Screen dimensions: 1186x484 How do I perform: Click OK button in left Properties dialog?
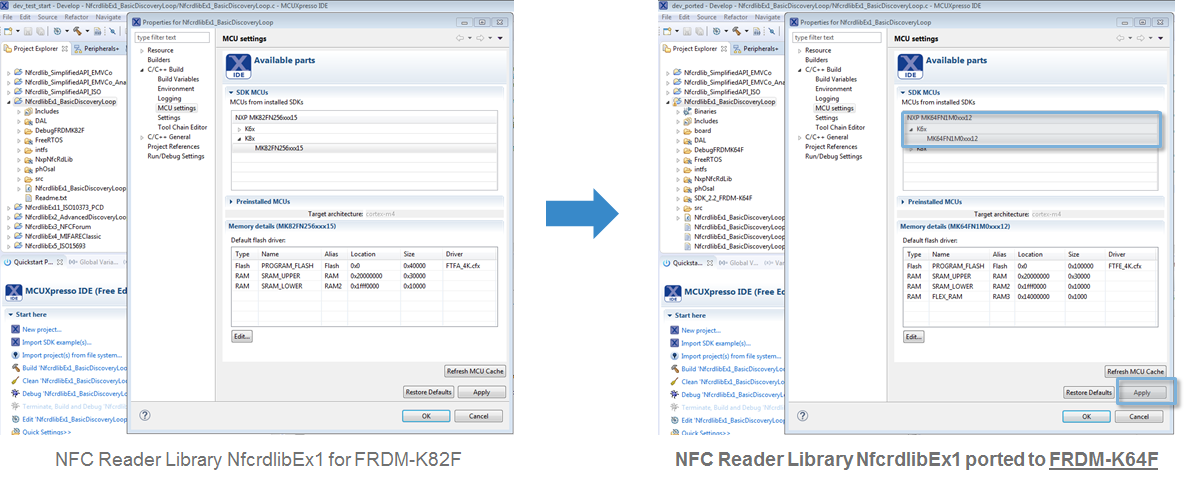[426, 416]
